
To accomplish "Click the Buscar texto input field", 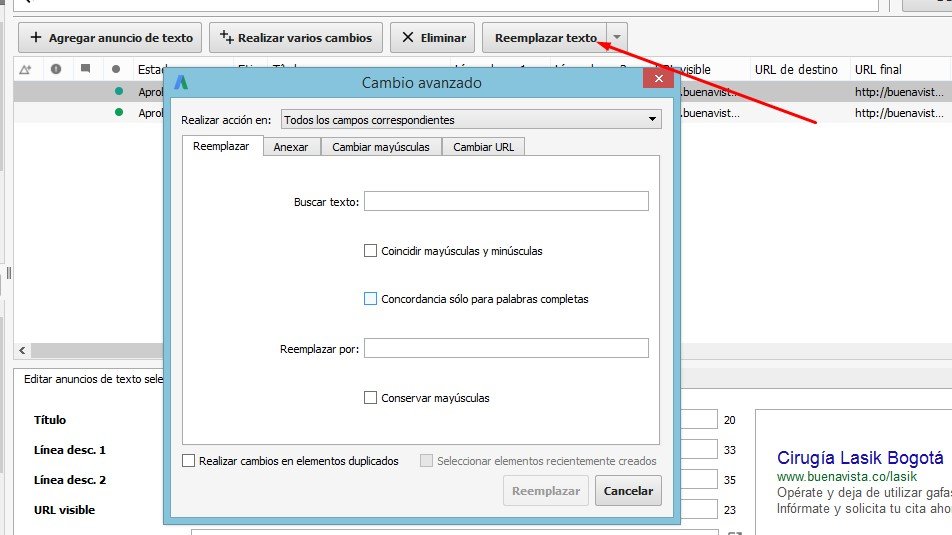I will (x=506, y=202).
